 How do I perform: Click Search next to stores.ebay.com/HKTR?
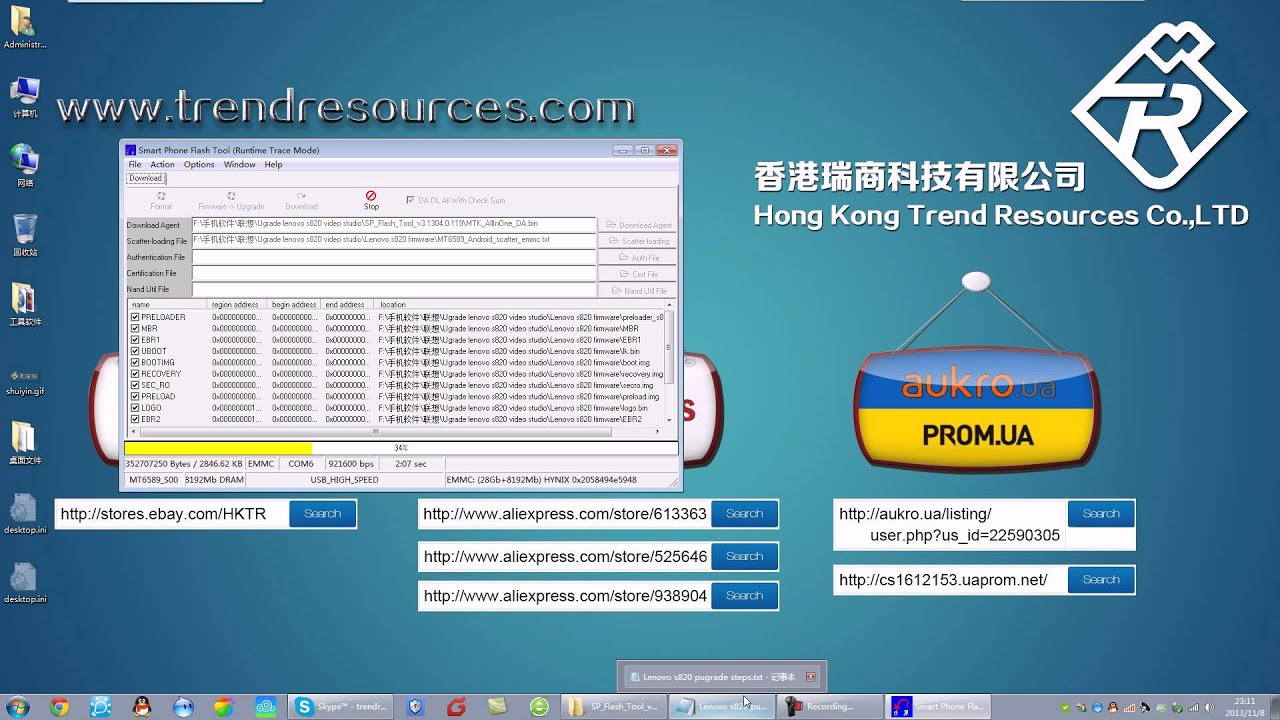(x=322, y=514)
